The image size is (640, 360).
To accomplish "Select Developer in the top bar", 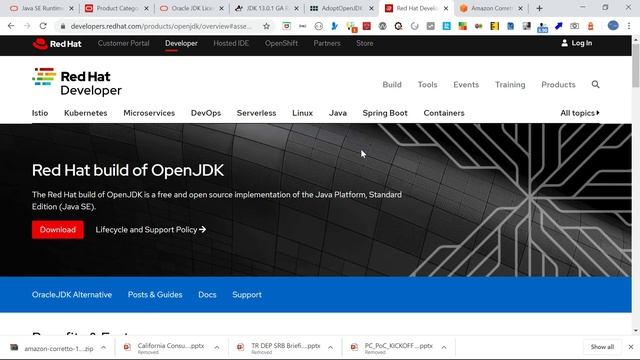I will 181,43.
